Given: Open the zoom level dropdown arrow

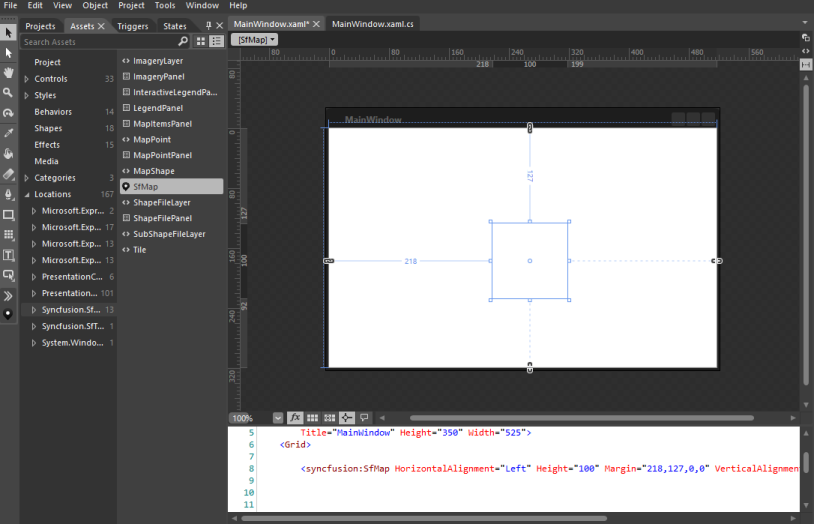Looking at the screenshot, I should point(278,418).
